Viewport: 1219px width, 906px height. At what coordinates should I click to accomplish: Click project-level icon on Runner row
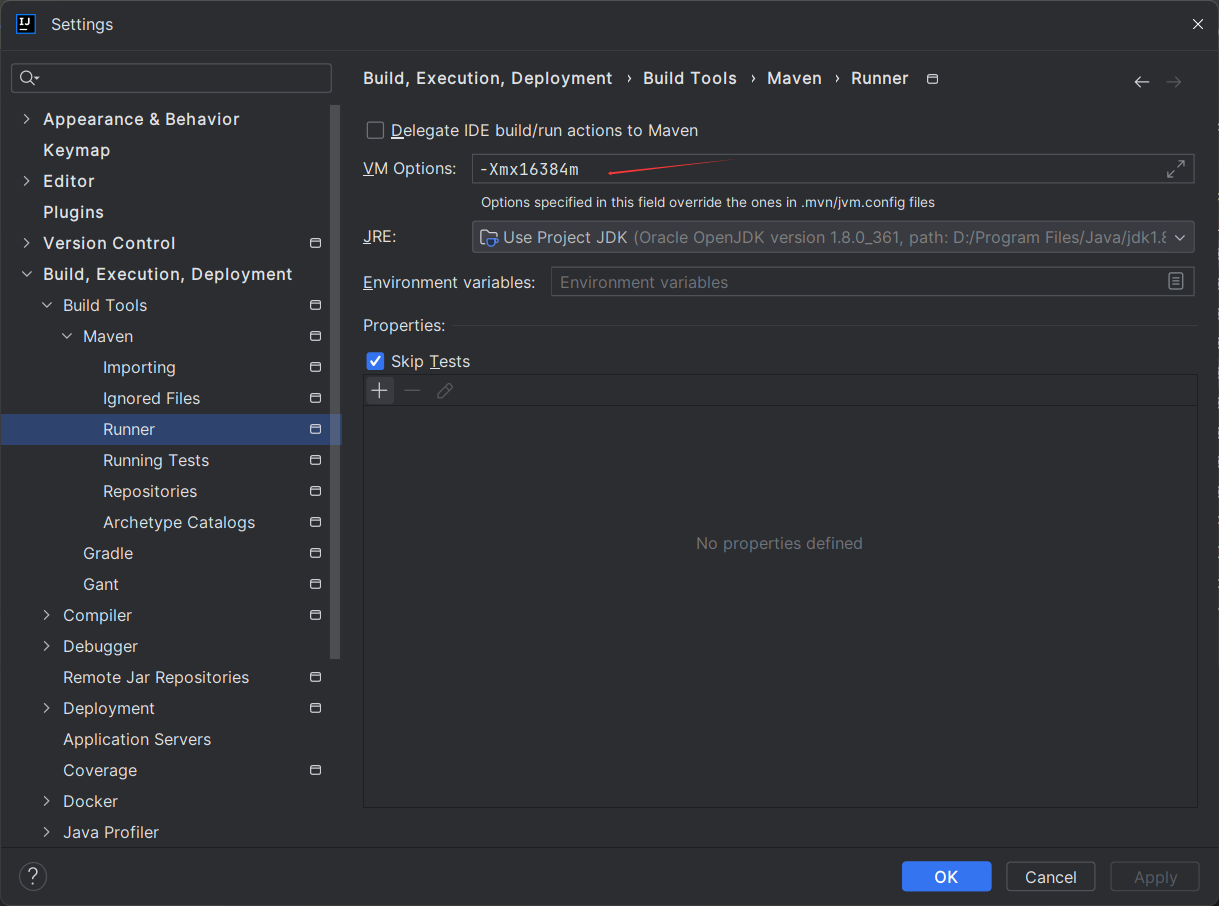315,429
